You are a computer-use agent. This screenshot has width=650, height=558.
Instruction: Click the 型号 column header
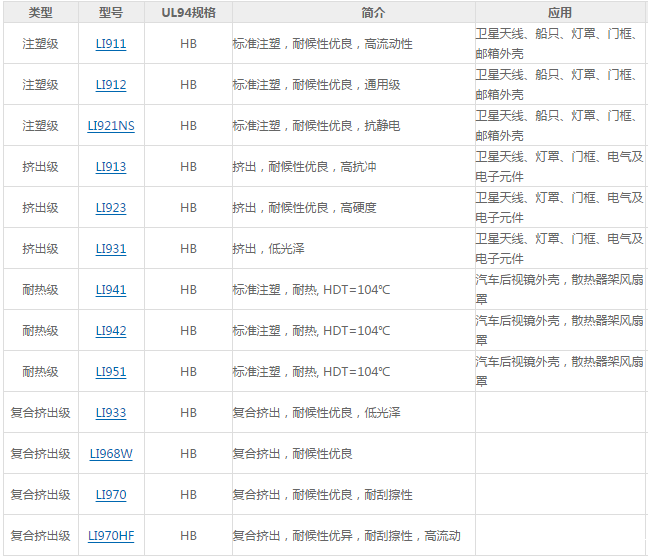click(x=111, y=13)
